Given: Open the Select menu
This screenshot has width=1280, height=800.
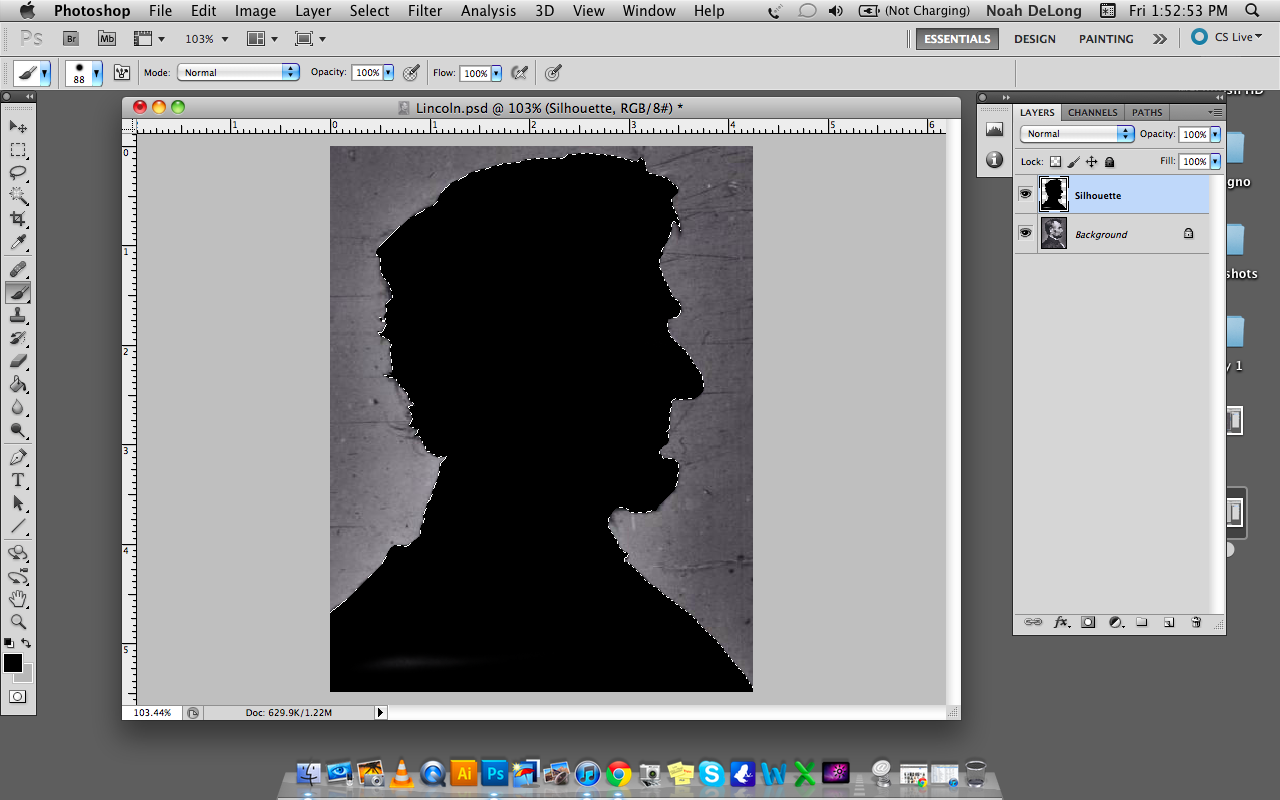Looking at the screenshot, I should (x=369, y=11).
